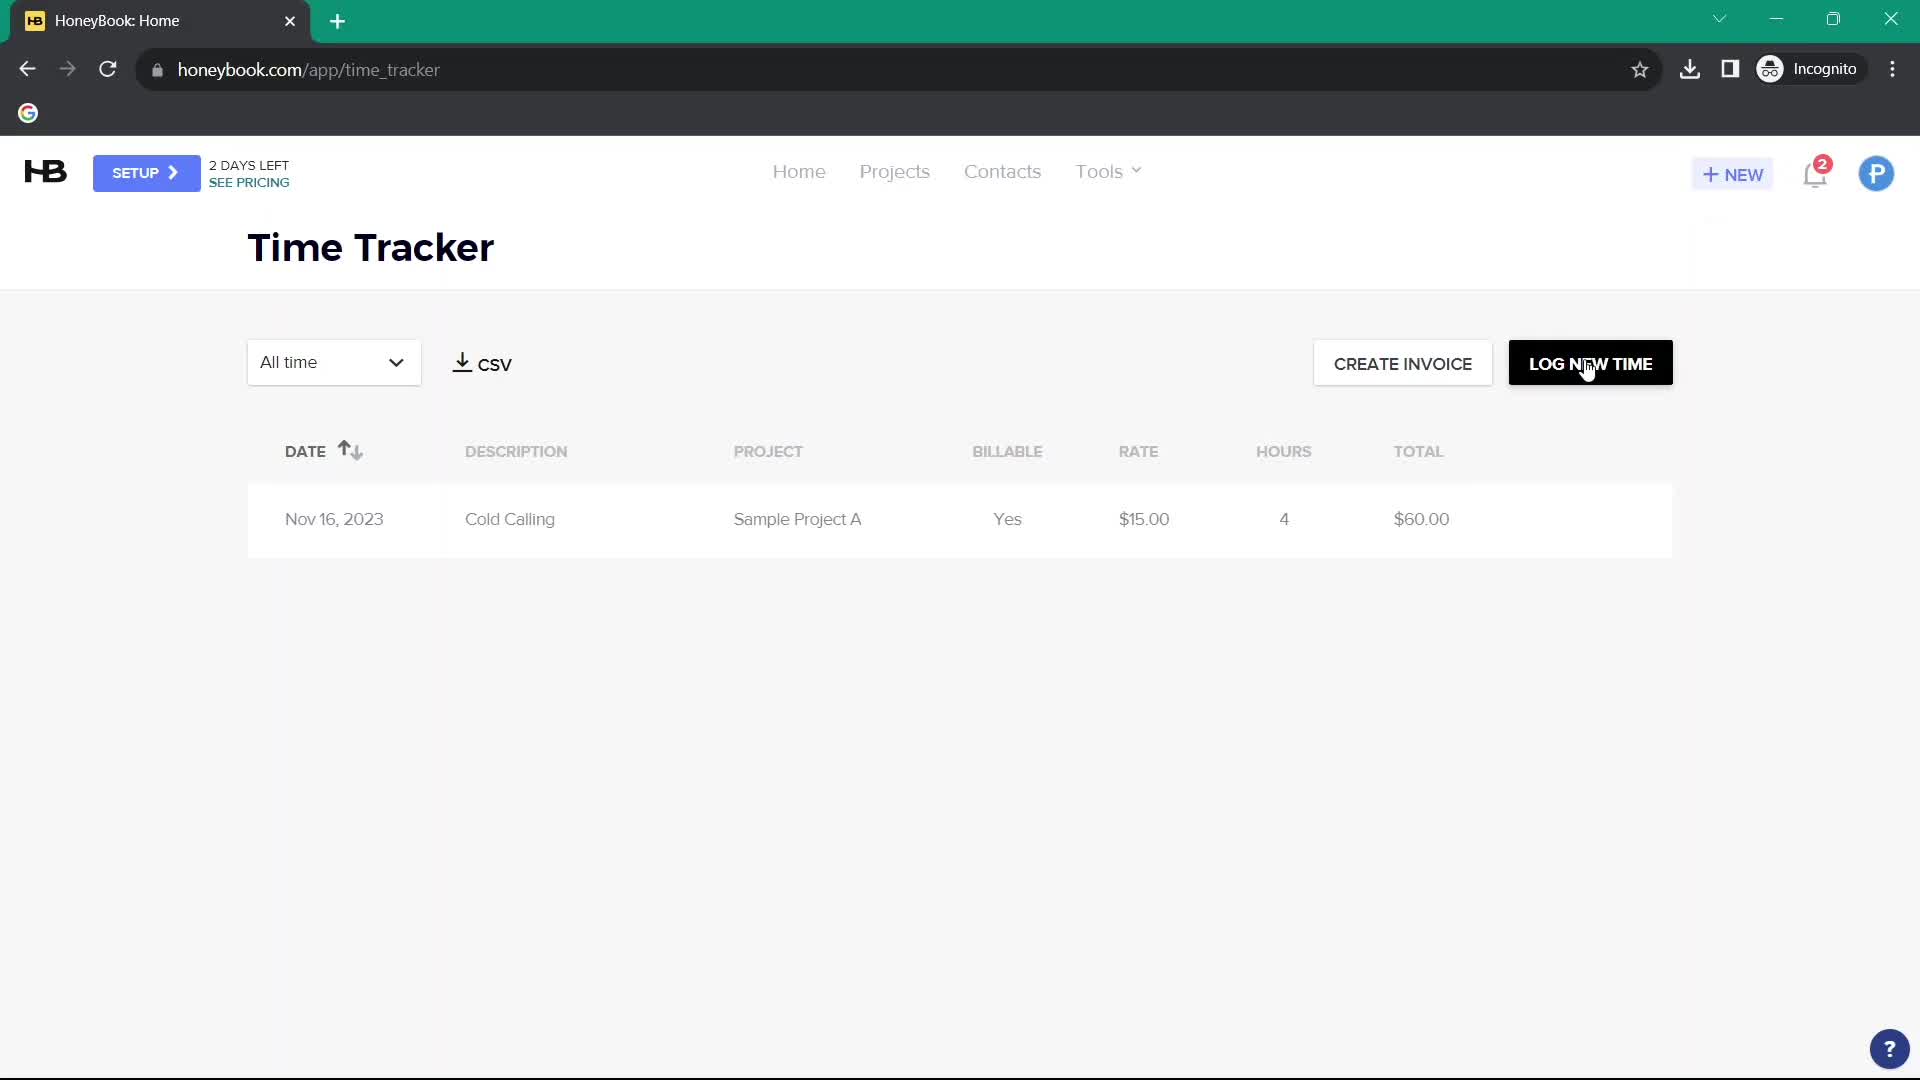Click the dropdown chevron in date filter
1920x1080 pixels.
(x=396, y=363)
